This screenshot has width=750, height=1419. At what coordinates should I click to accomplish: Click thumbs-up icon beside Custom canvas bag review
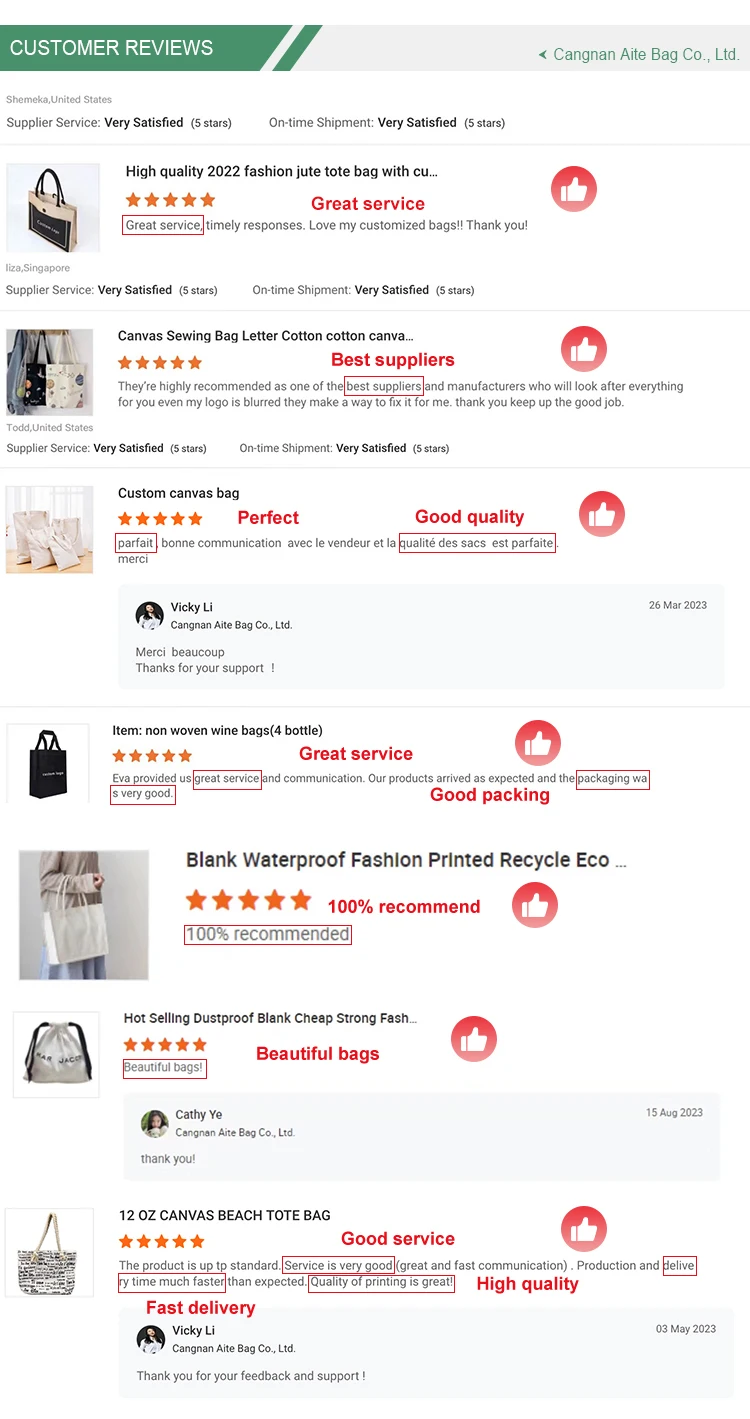click(x=602, y=515)
